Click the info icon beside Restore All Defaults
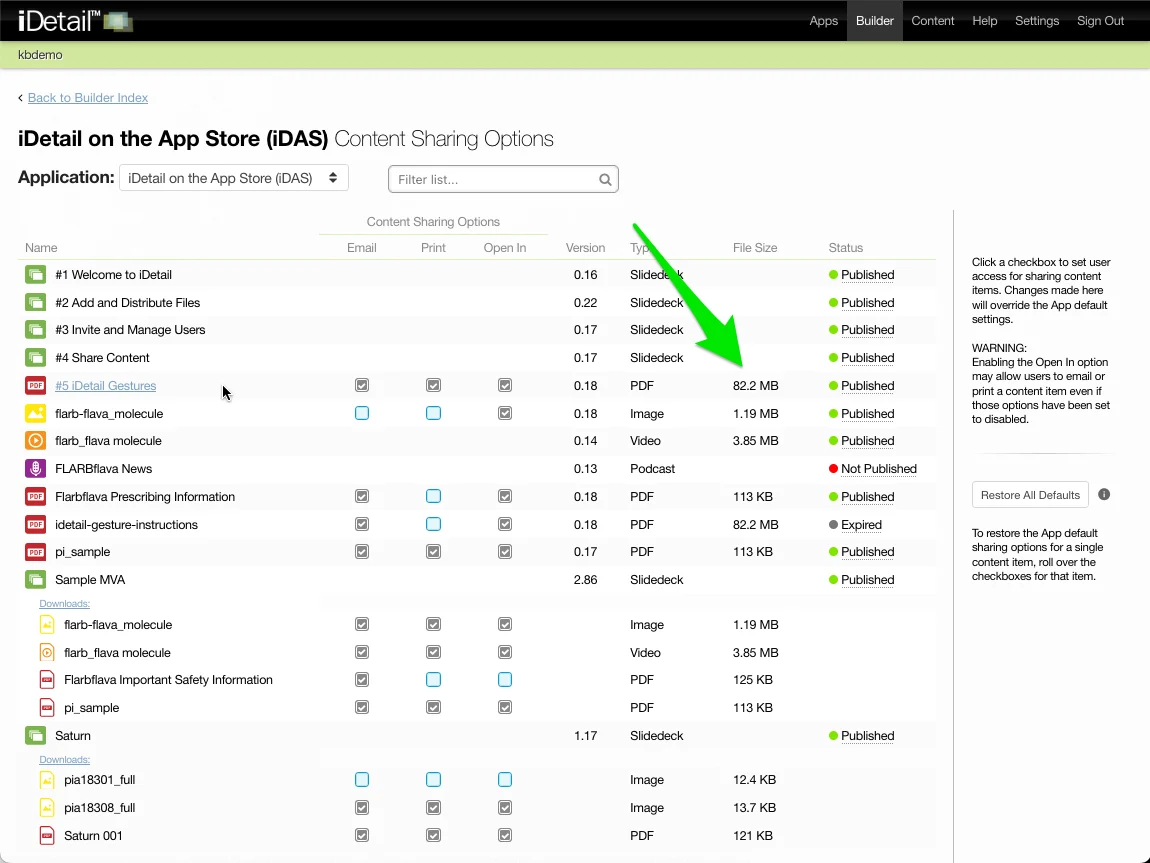This screenshot has height=863, width=1150. 1104,495
